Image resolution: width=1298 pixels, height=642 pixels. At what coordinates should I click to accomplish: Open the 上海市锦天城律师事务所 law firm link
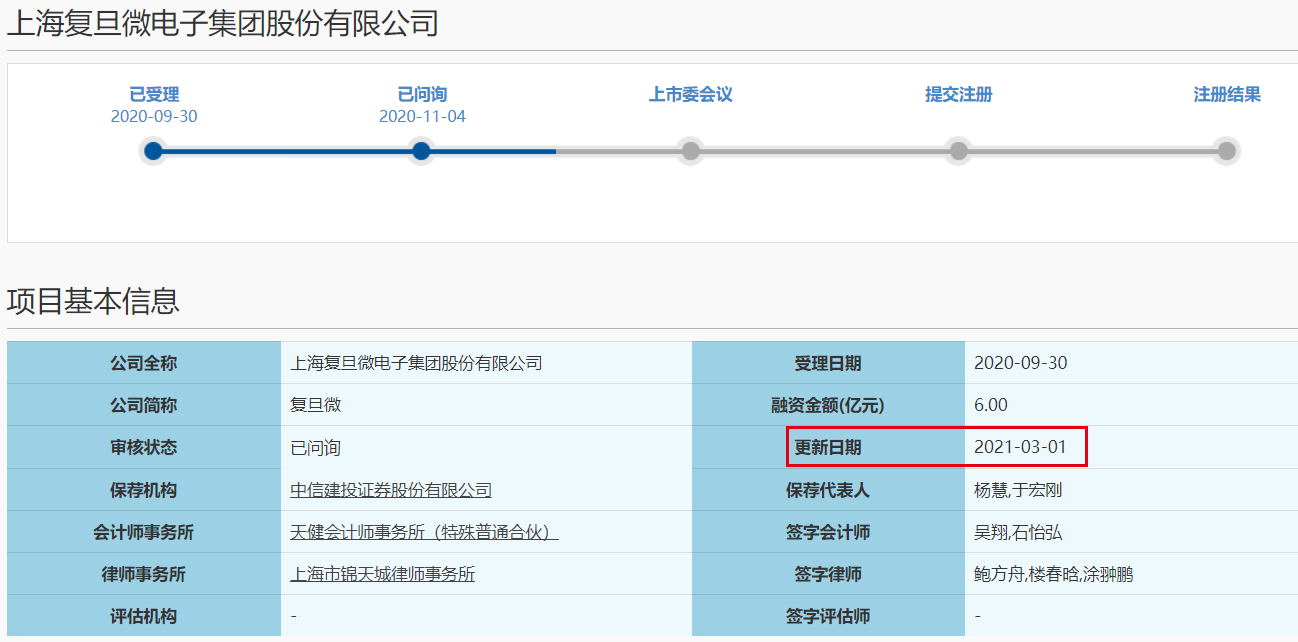click(x=383, y=574)
